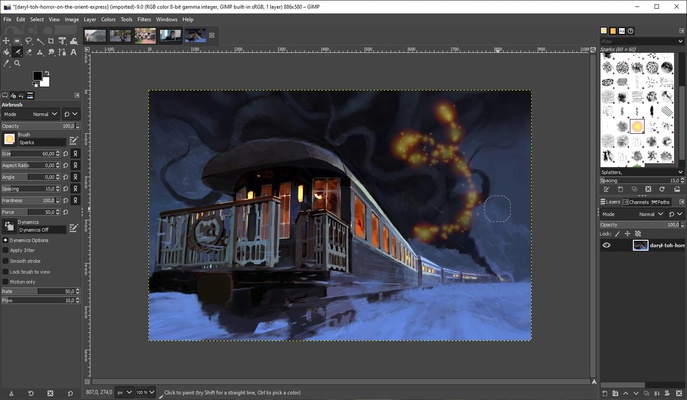Open the Dynamics picker

pyautogui.click(x=9, y=227)
